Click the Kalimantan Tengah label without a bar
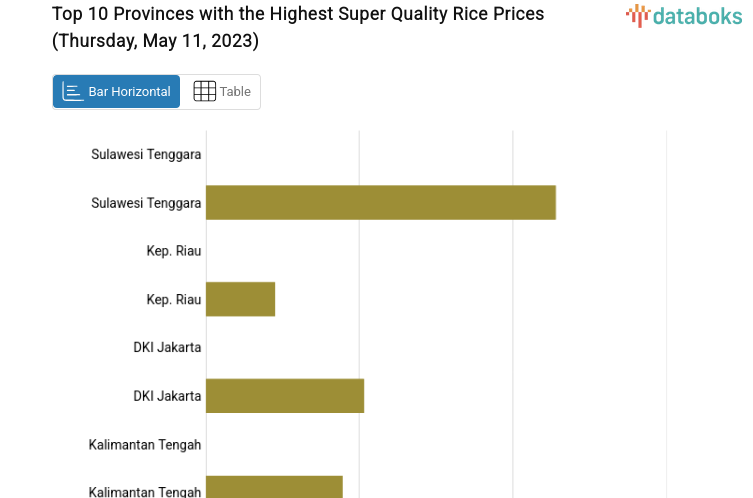 coord(144,444)
